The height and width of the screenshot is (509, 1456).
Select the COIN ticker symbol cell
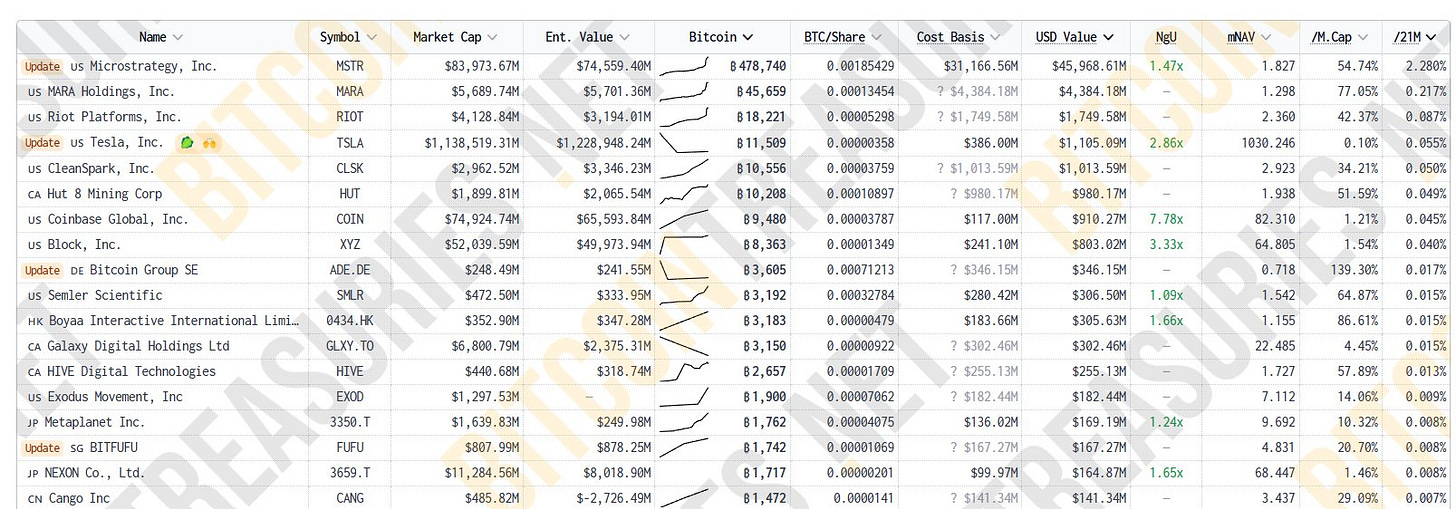(350, 219)
